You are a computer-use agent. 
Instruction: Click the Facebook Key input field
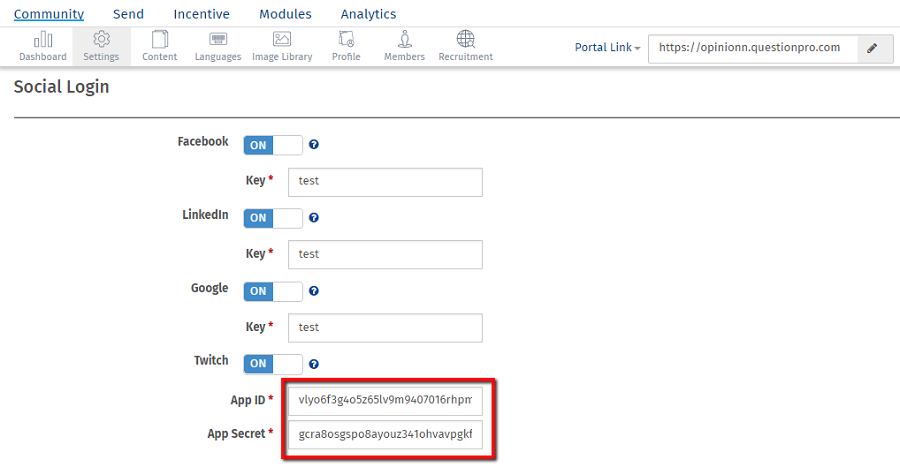click(385, 182)
